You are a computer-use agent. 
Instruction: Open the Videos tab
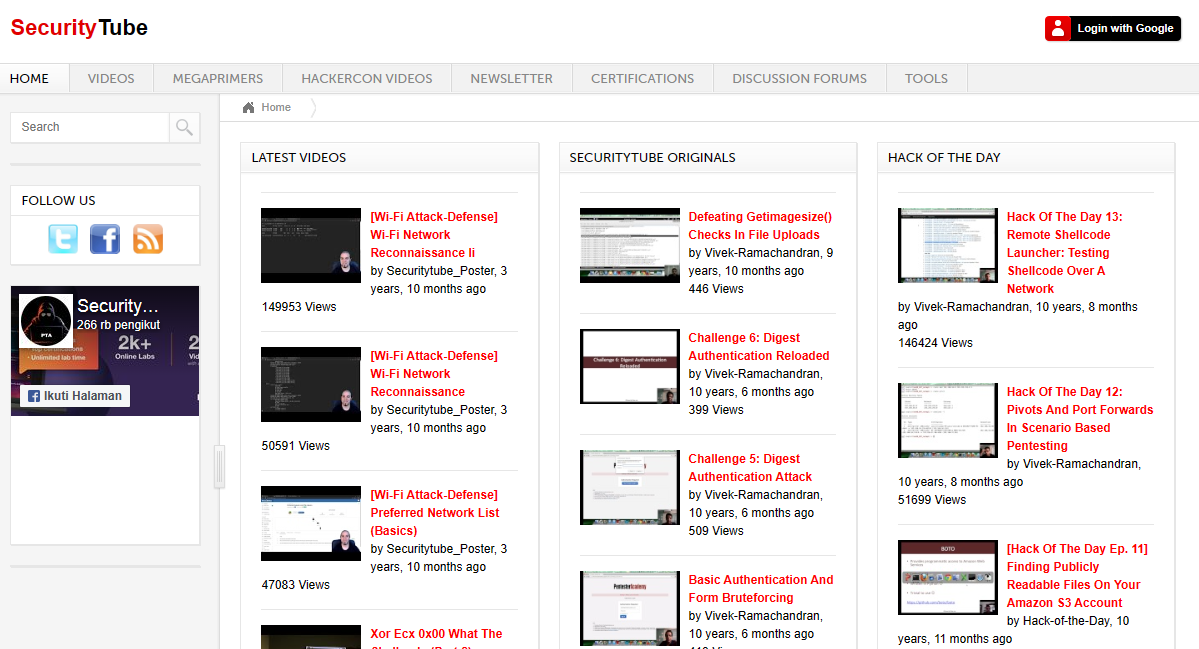(x=111, y=78)
